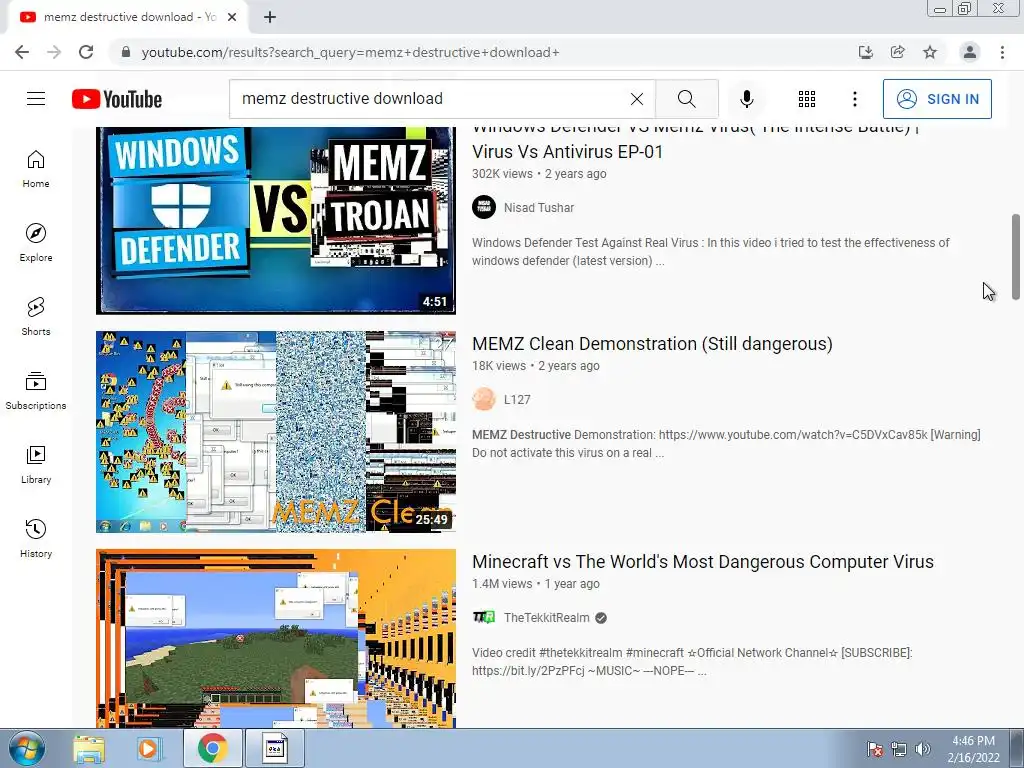Click the install app icon in address bar

click(865, 52)
